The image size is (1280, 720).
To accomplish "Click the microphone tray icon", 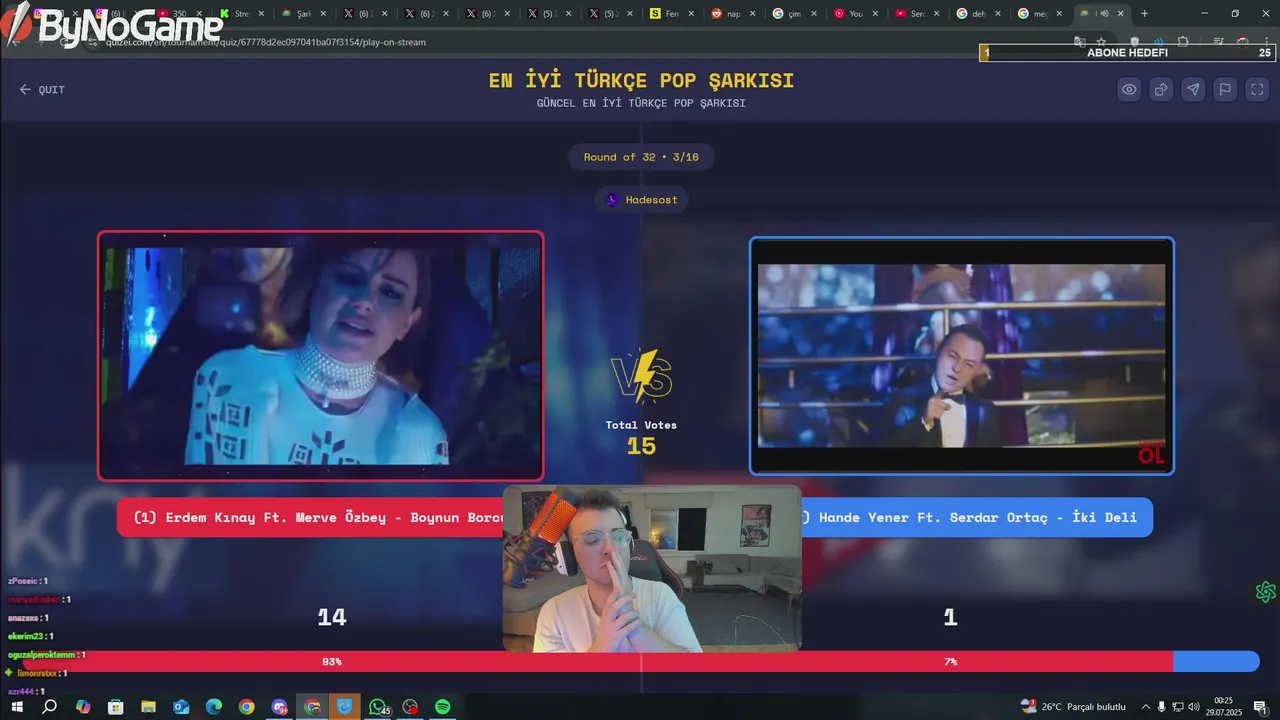I will [x=1161, y=707].
